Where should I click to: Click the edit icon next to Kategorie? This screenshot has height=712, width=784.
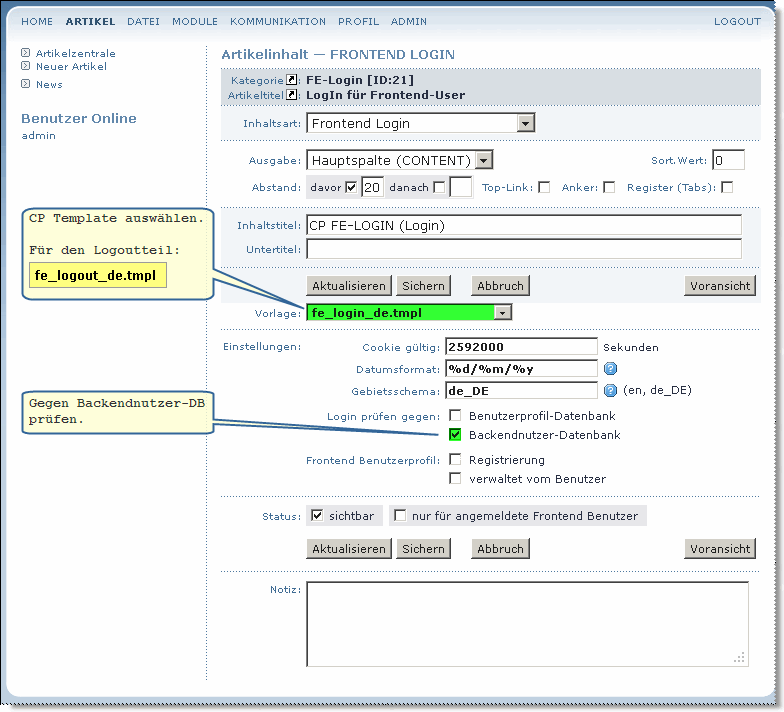pyautogui.click(x=292, y=80)
